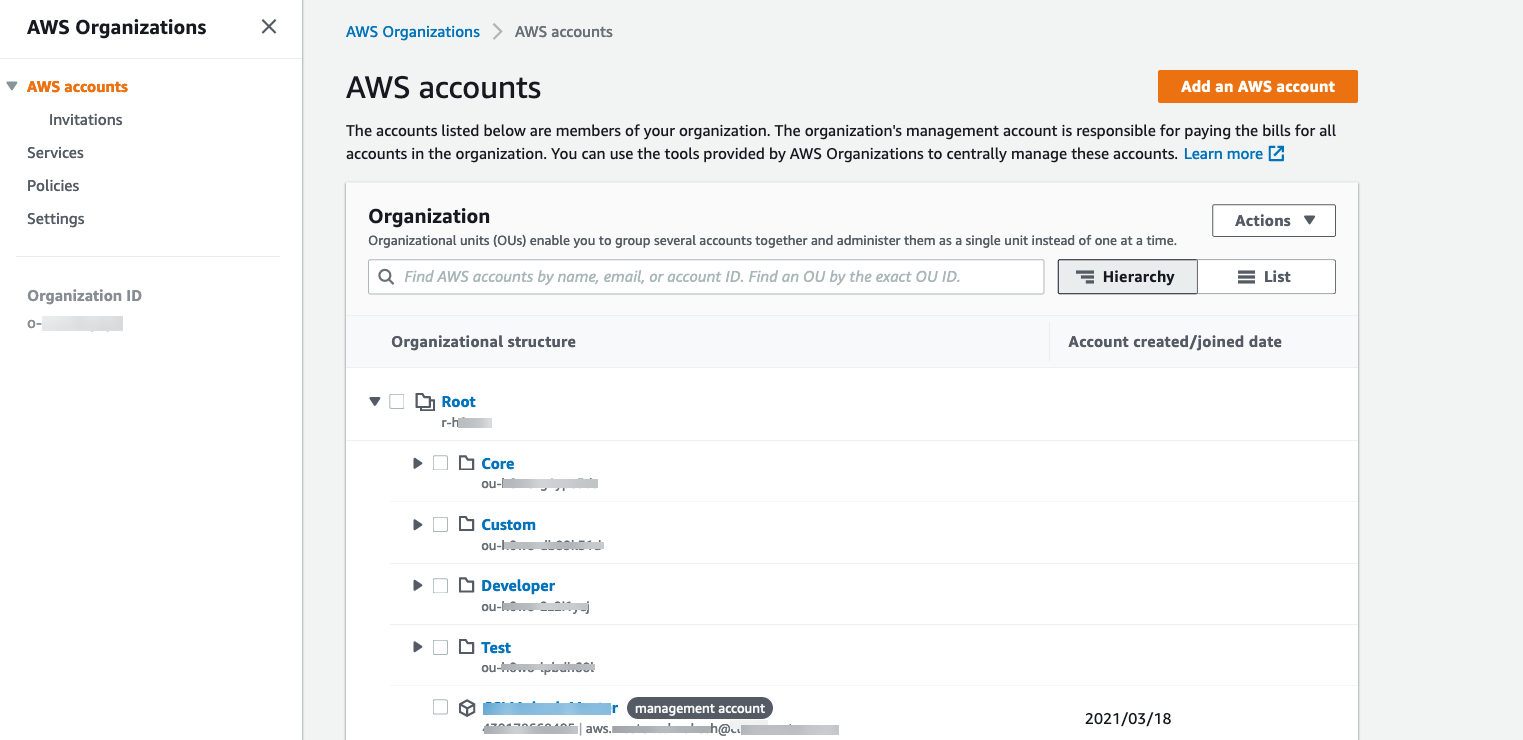The image size is (1523, 740).
Task: Switch to List view
Action: (1266, 277)
